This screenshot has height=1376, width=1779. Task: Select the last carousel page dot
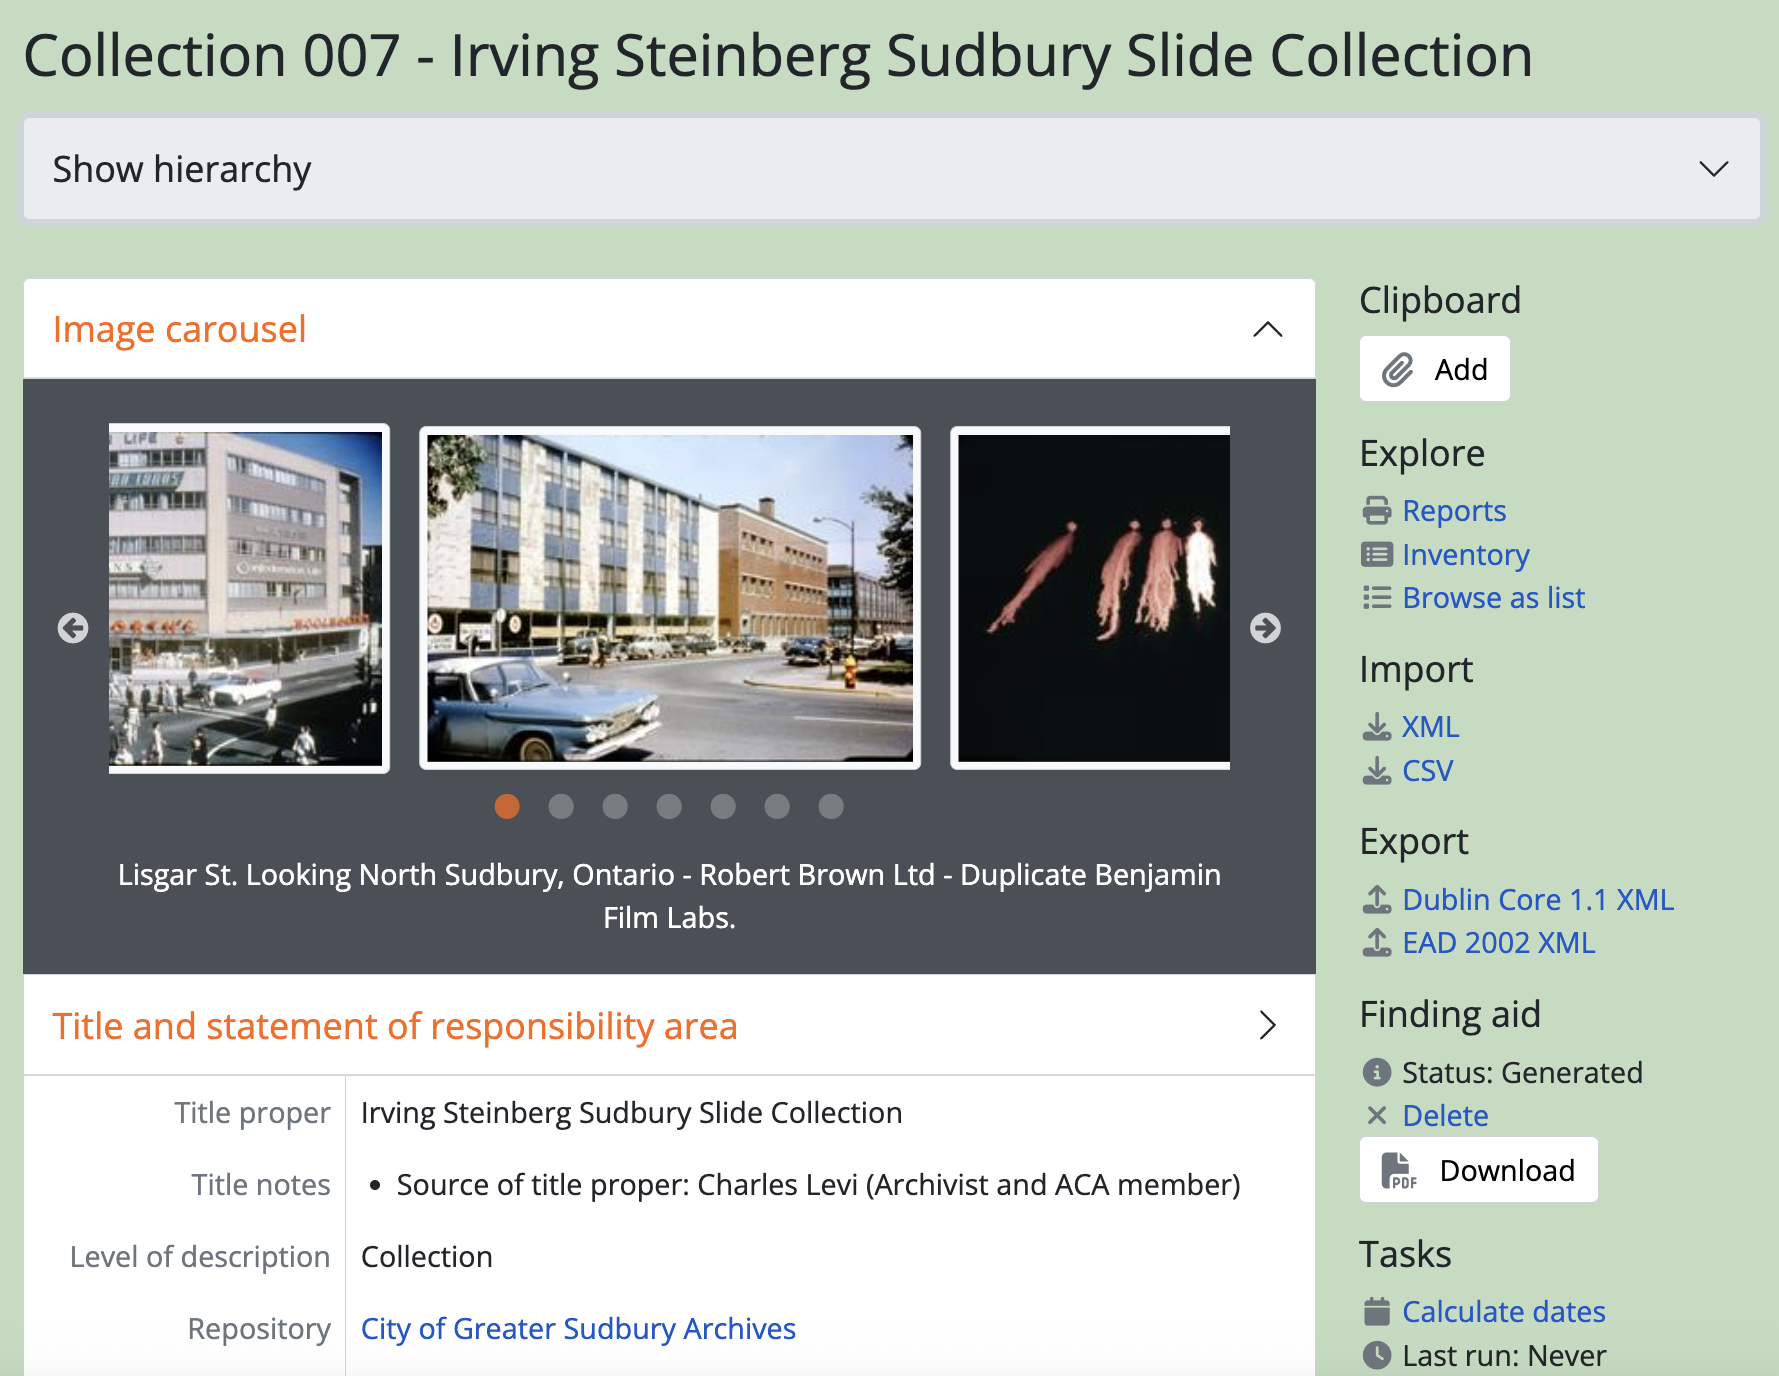click(831, 807)
